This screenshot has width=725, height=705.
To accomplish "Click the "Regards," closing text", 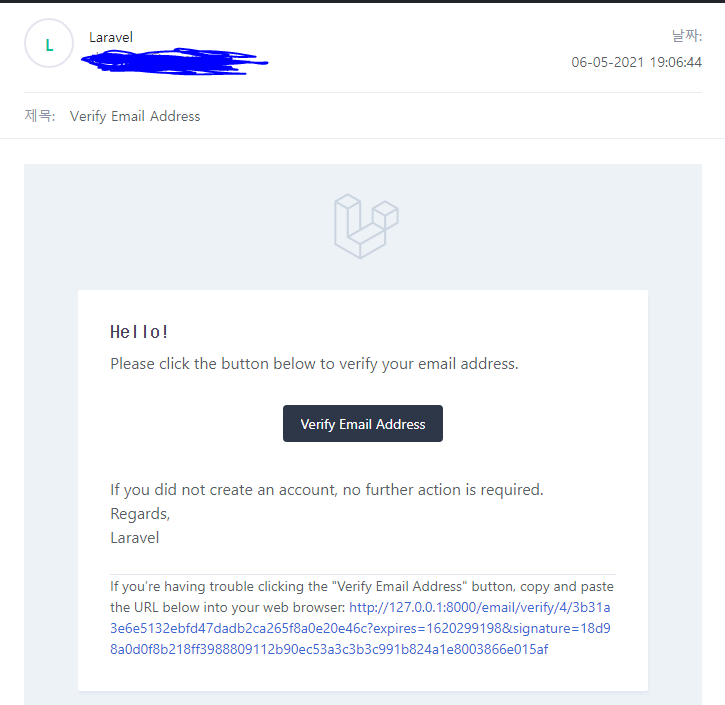I will click(x=140, y=514).
